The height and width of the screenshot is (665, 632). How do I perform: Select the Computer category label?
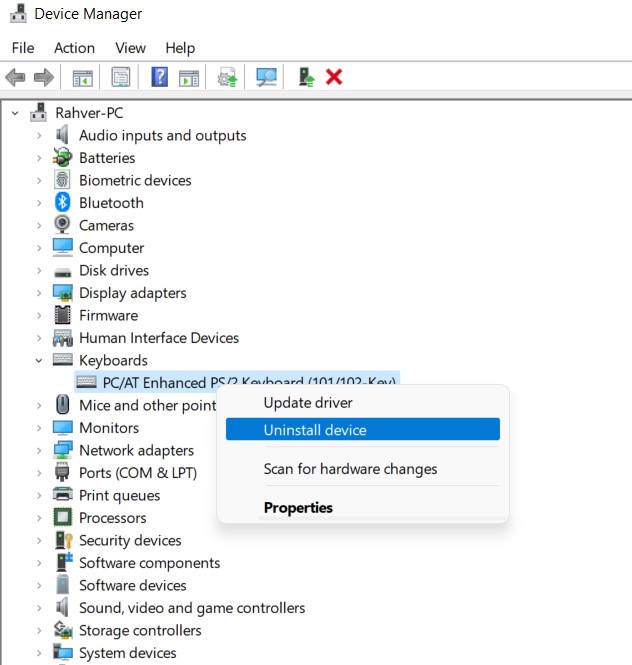coord(112,248)
